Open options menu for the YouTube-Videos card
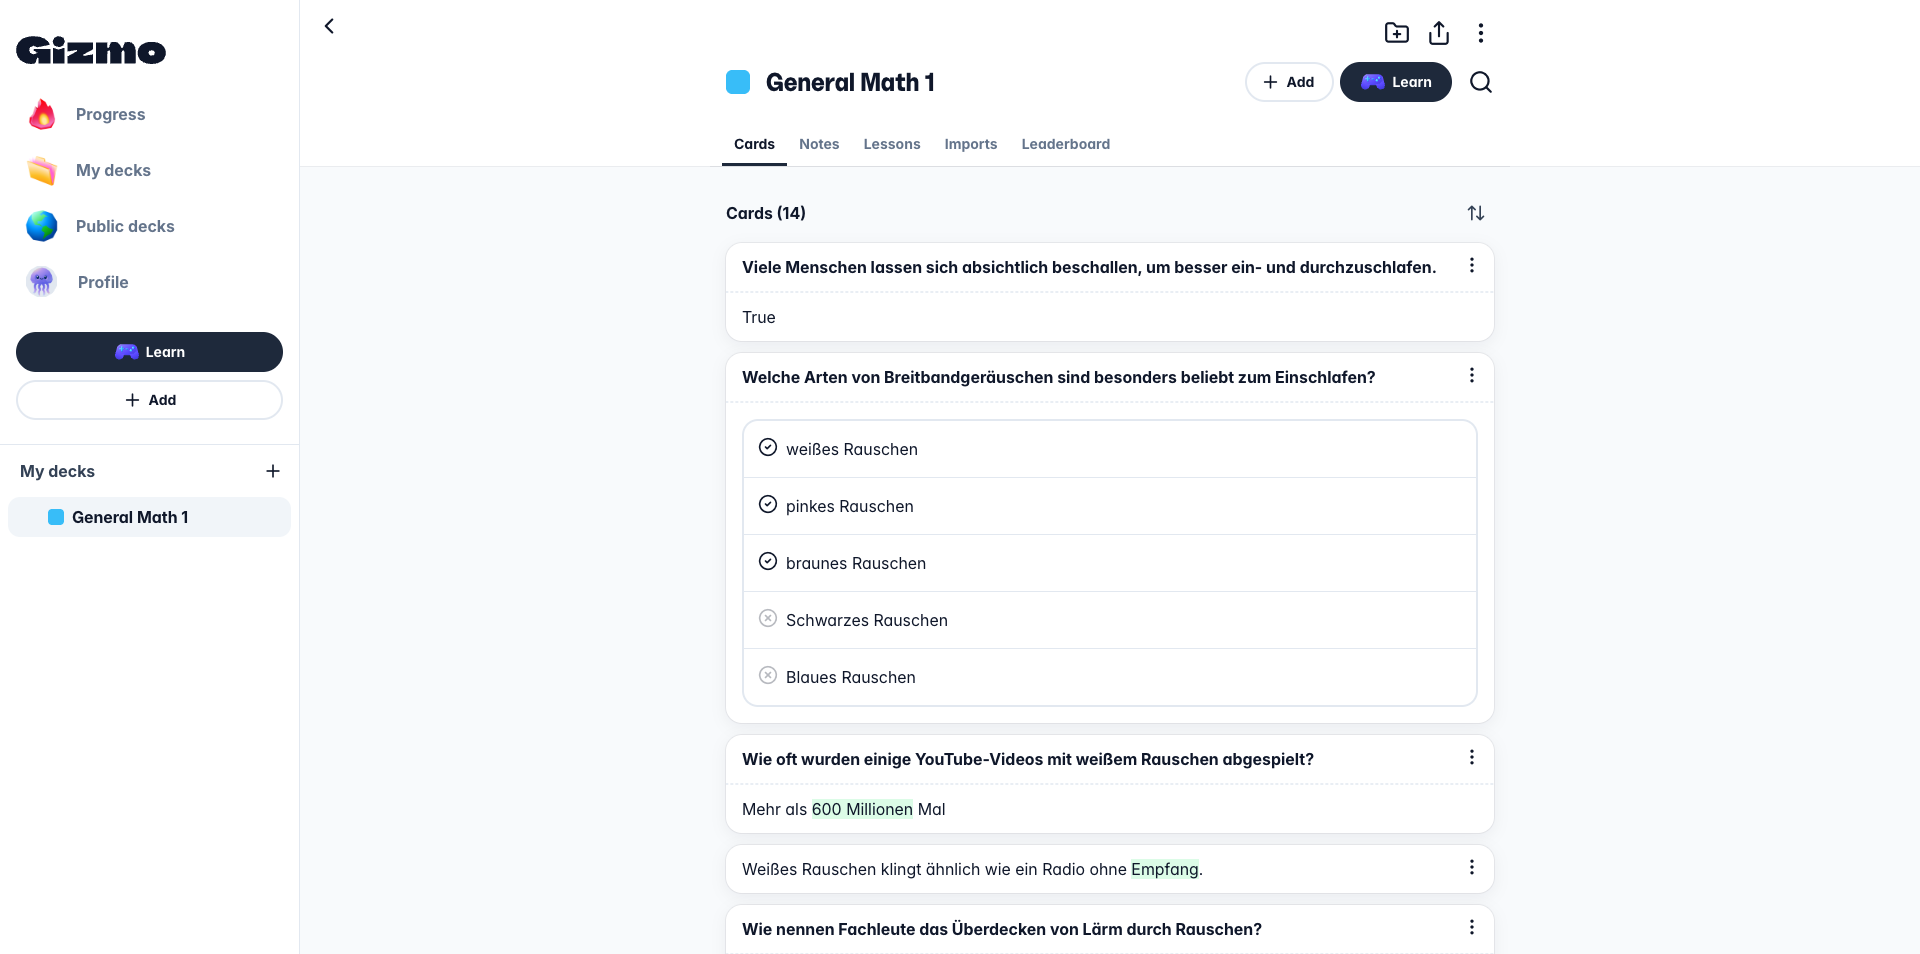The image size is (1920, 954). coord(1471,758)
